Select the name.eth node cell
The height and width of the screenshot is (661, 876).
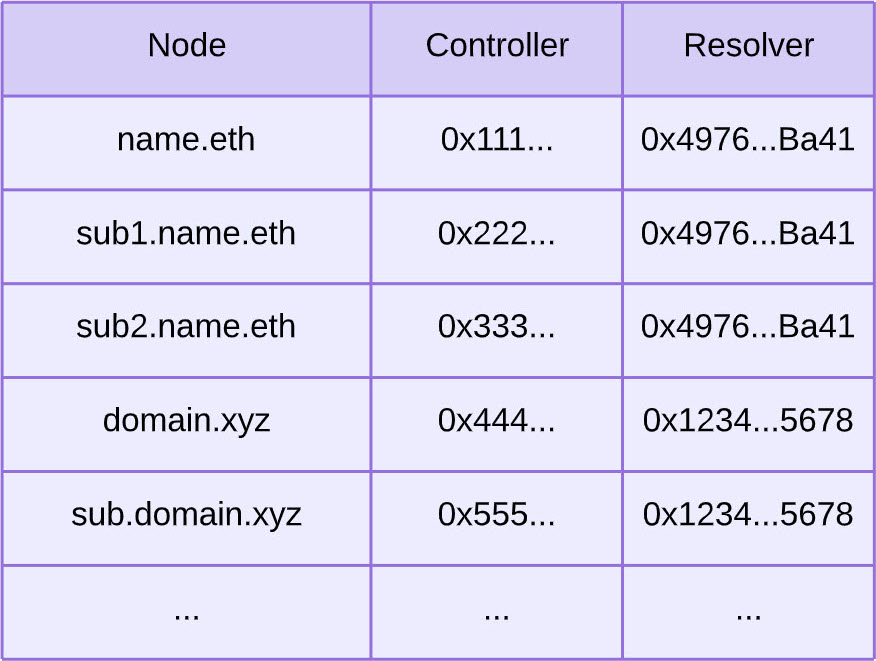pyautogui.click(x=186, y=140)
